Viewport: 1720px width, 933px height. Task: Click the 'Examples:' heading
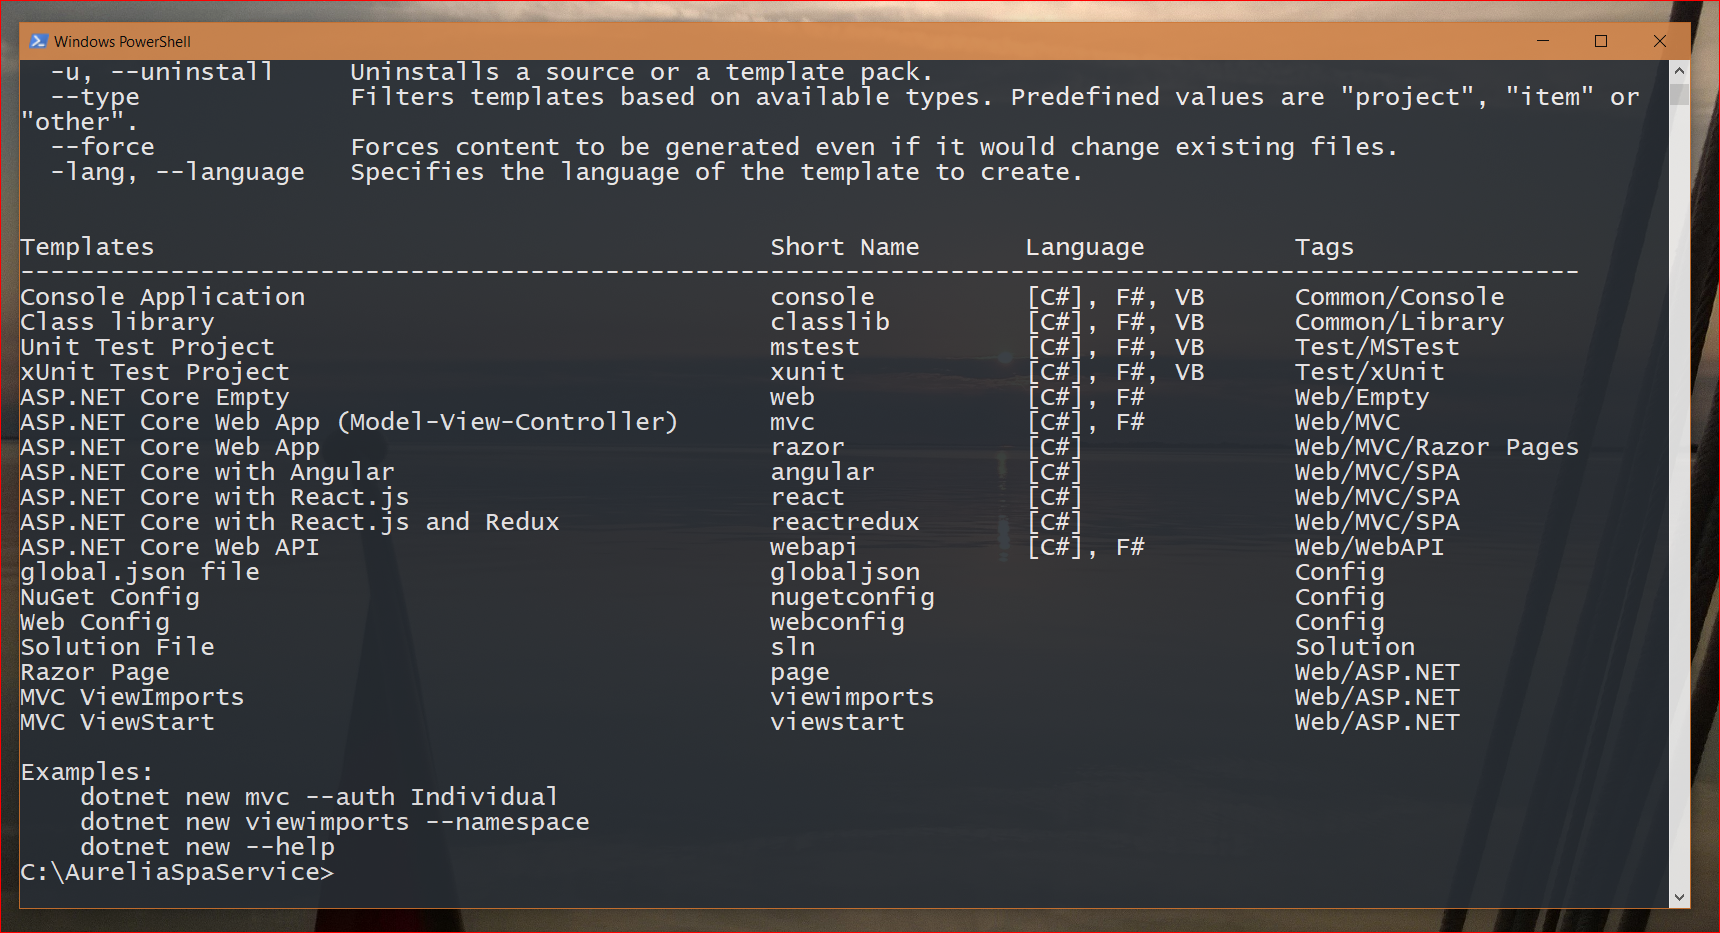click(87, 772)
